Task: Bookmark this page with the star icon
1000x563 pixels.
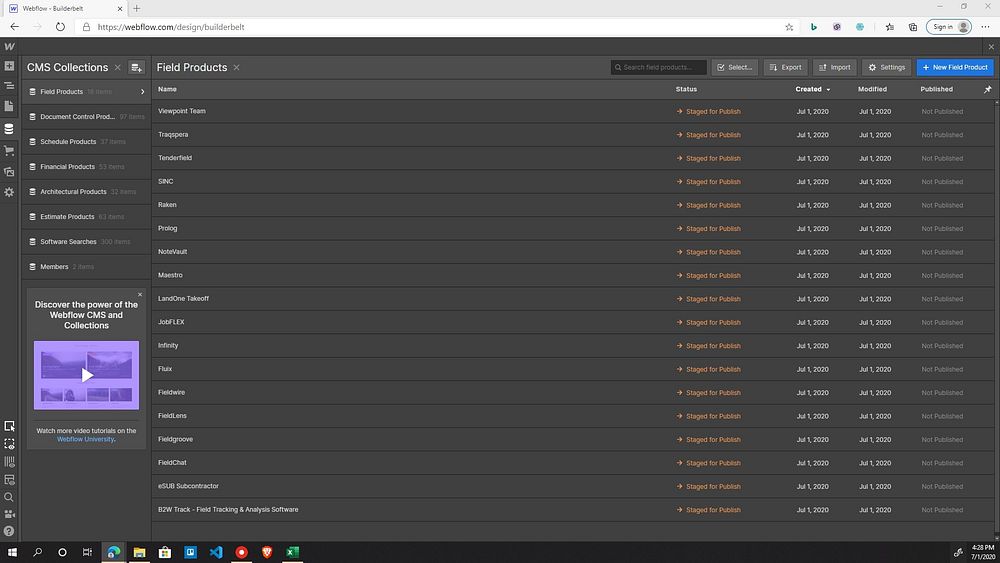Action: (x=789, y=27)
